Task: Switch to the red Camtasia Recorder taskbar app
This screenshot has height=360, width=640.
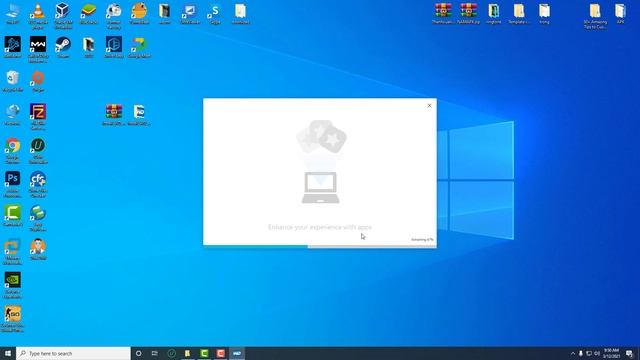Action: pos(220,353)
